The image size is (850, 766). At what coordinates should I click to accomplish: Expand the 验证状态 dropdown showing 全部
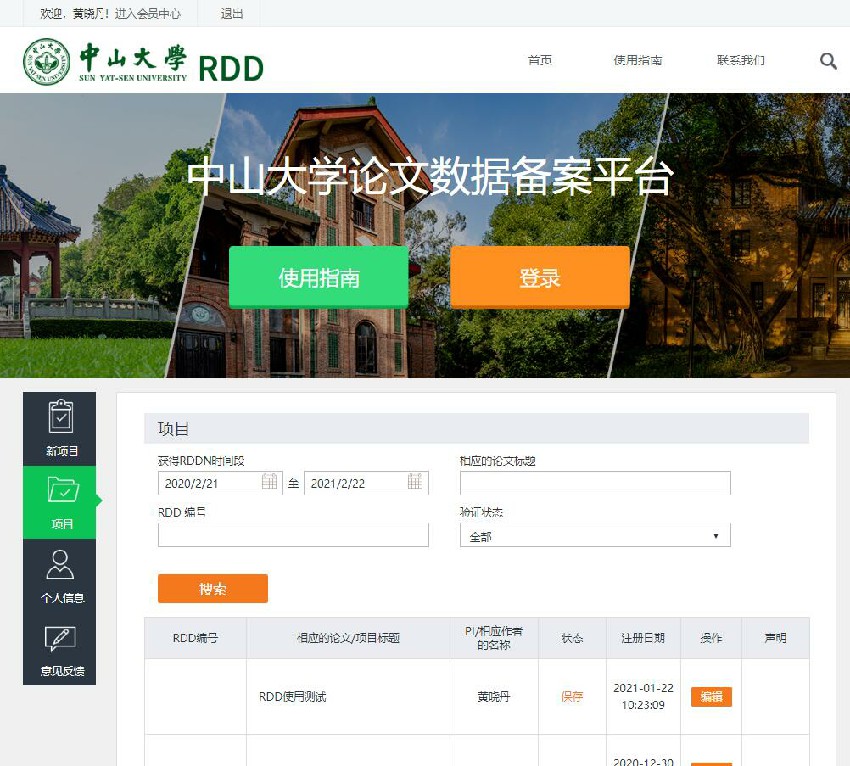(595, 536)
